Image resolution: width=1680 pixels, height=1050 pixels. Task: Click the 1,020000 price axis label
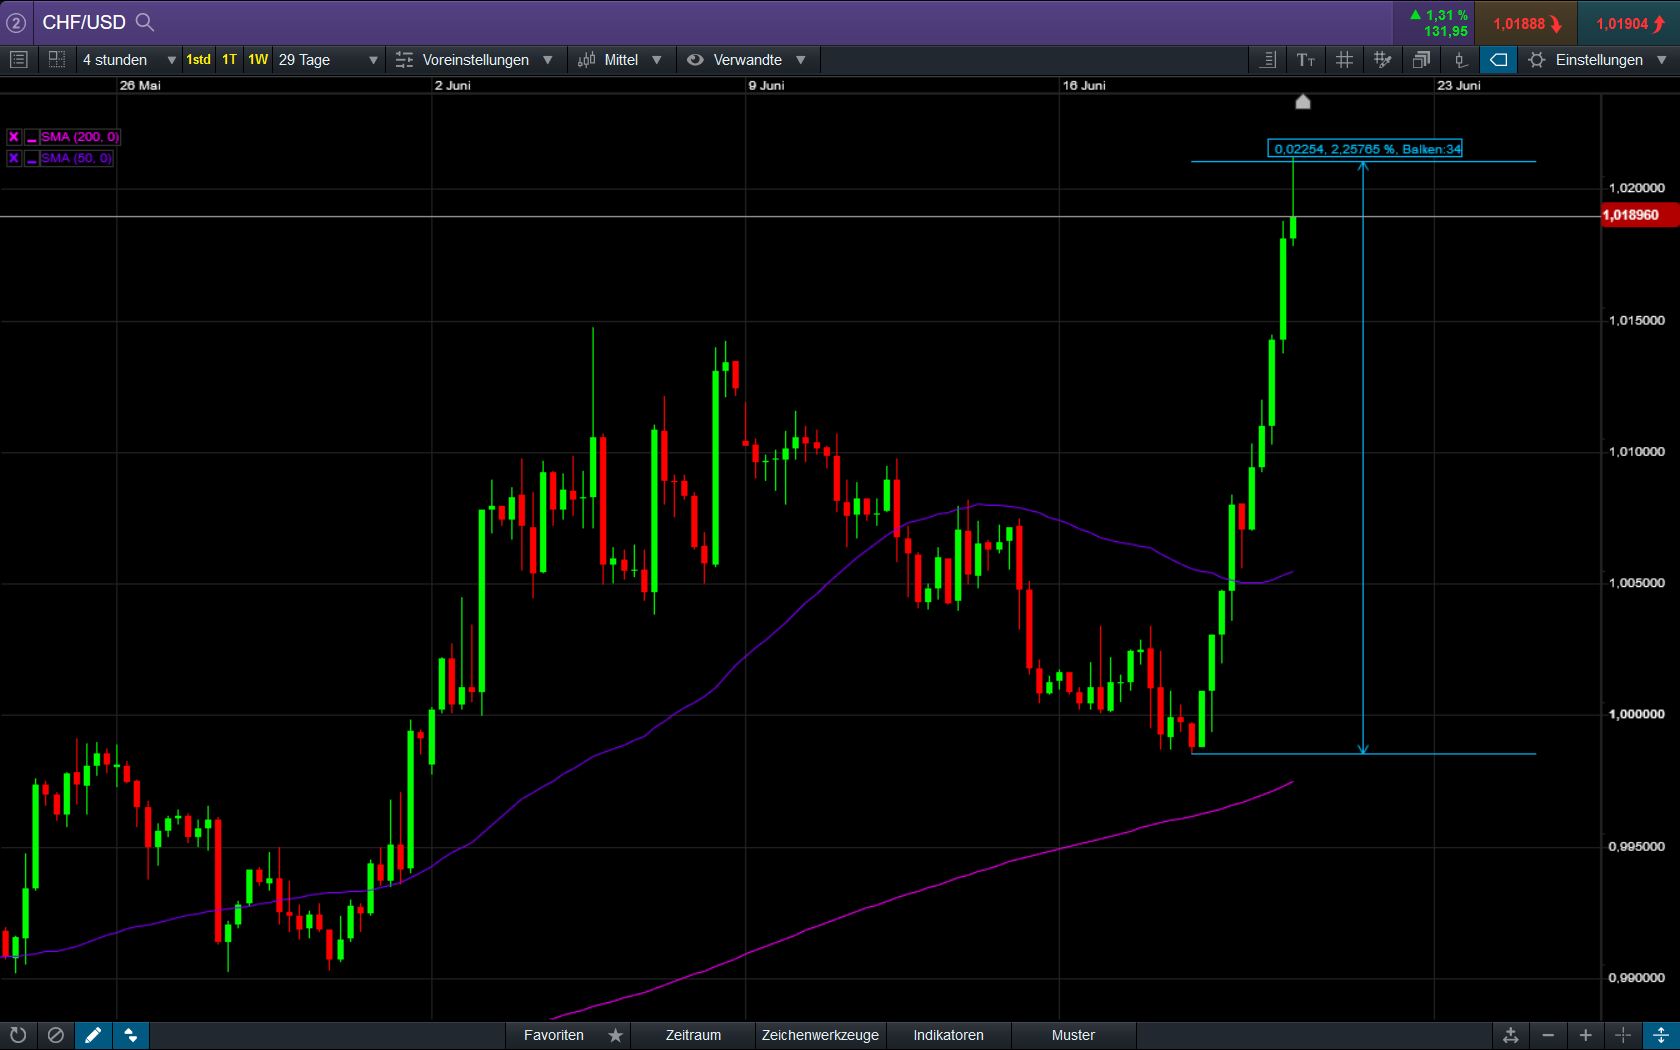(x=1637, y=188)
